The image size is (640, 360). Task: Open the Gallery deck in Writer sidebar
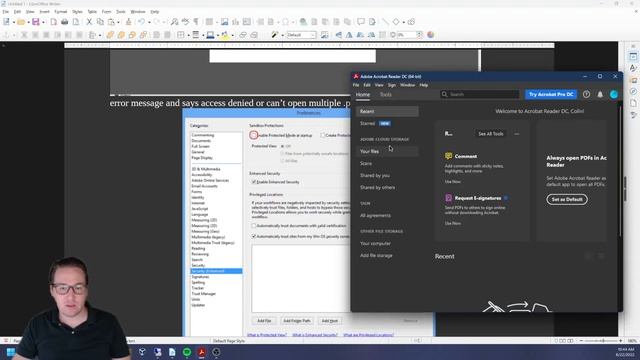point(633,80)
